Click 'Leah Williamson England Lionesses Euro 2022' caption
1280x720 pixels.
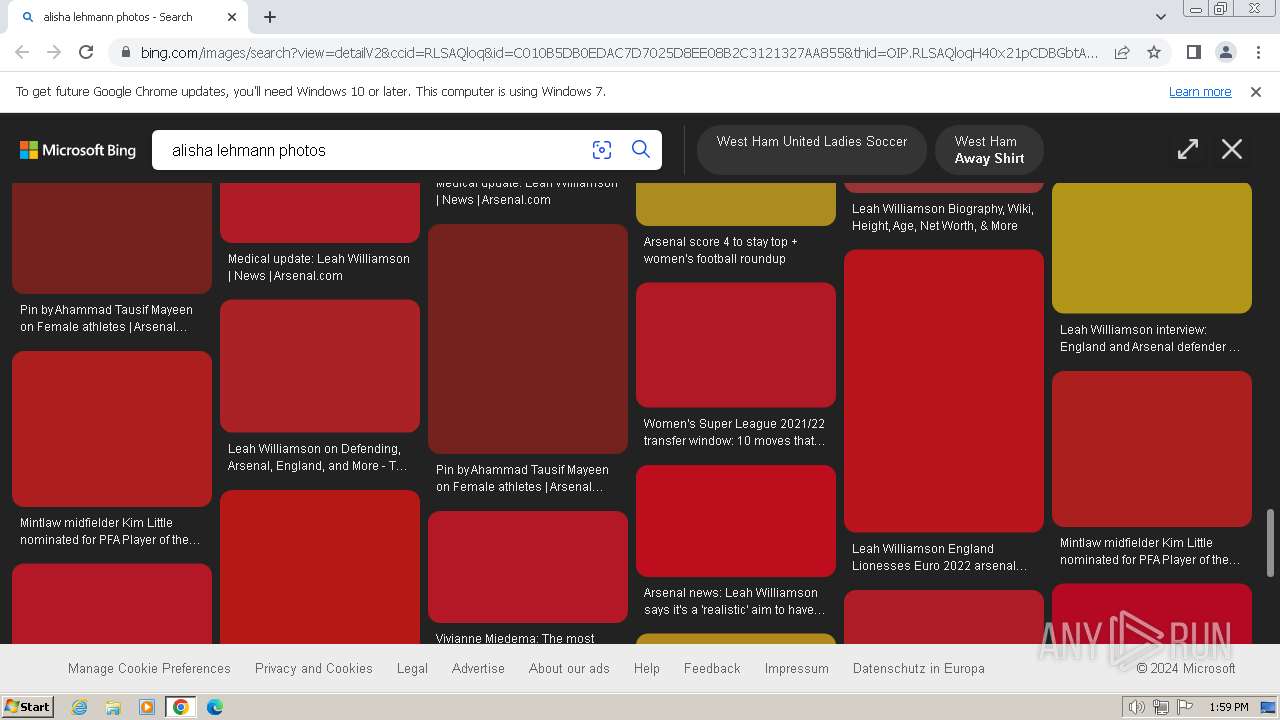940,557
